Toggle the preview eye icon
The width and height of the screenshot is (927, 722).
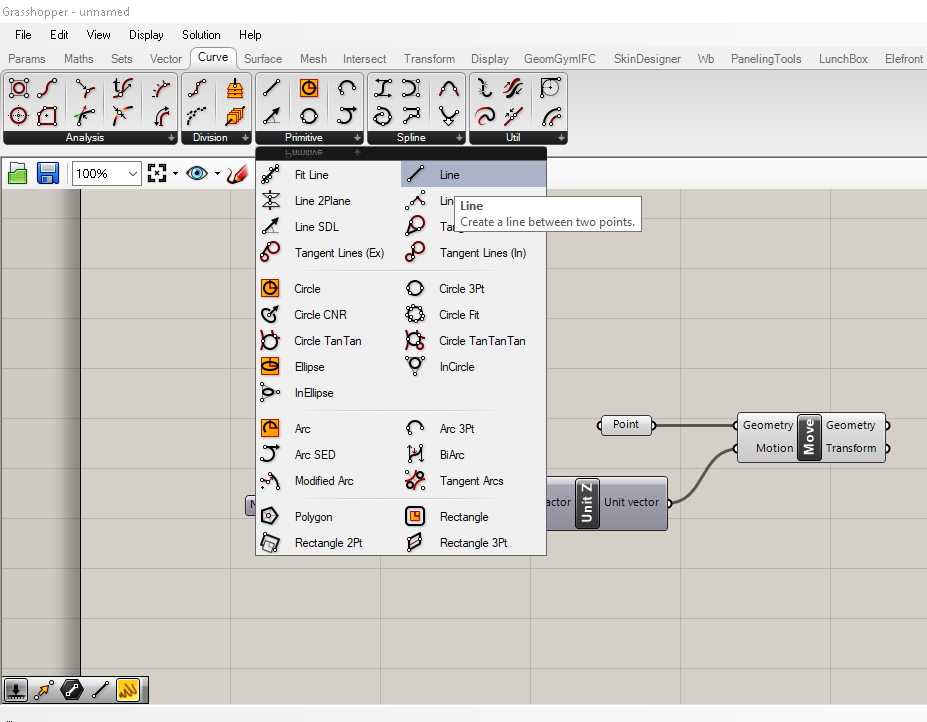click(197, 174)
